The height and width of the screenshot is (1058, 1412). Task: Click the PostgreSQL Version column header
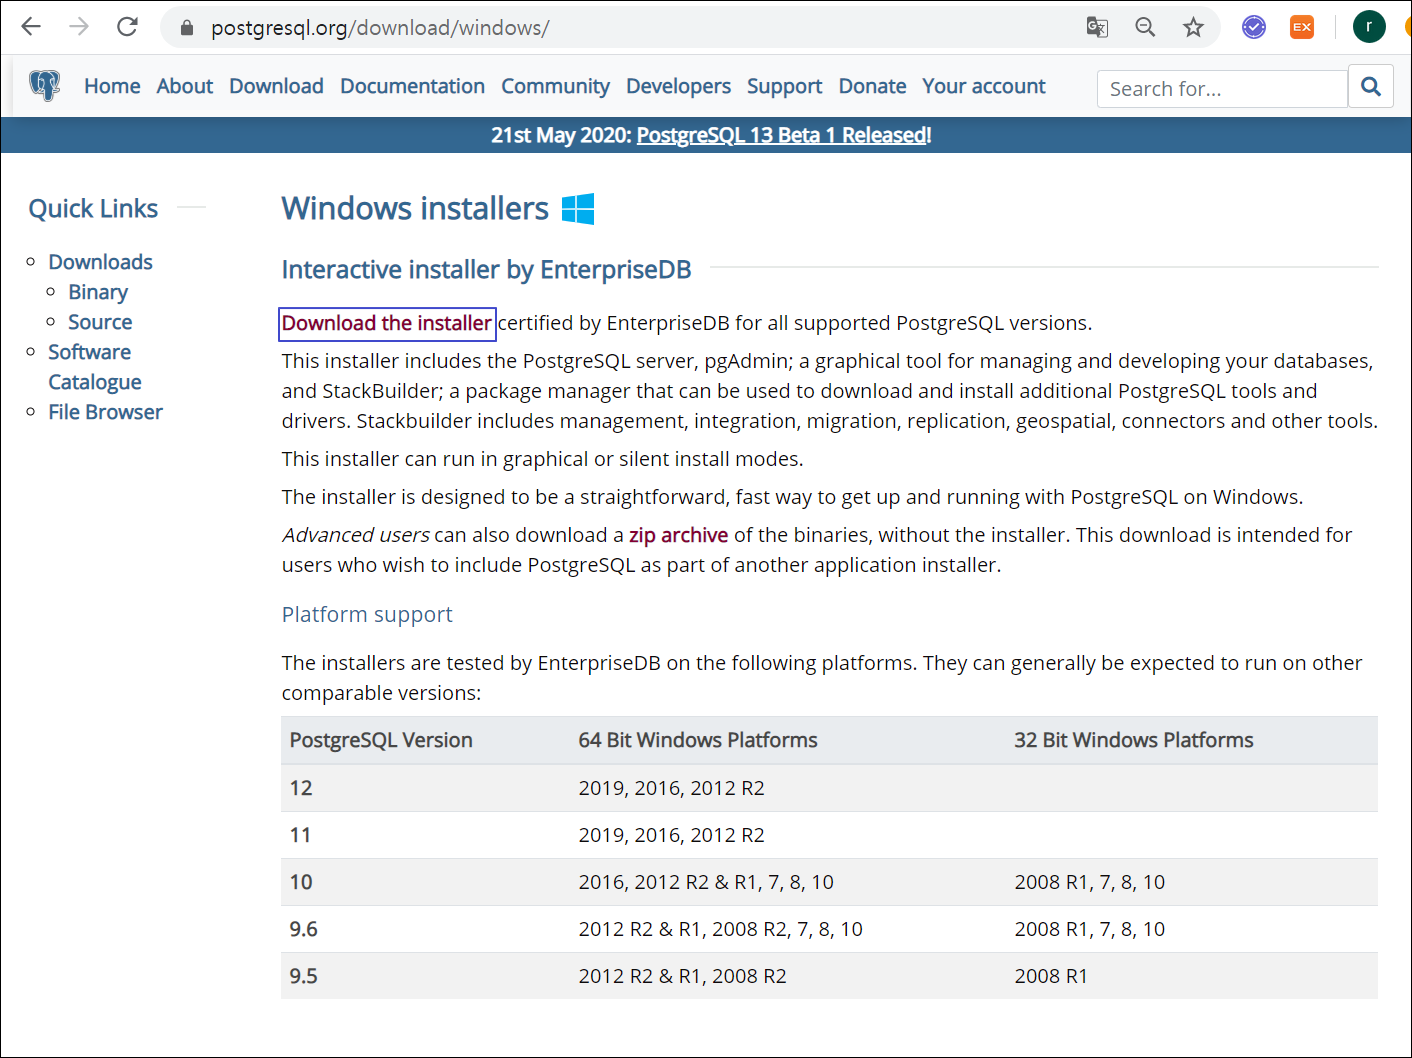tap(381, 740)
